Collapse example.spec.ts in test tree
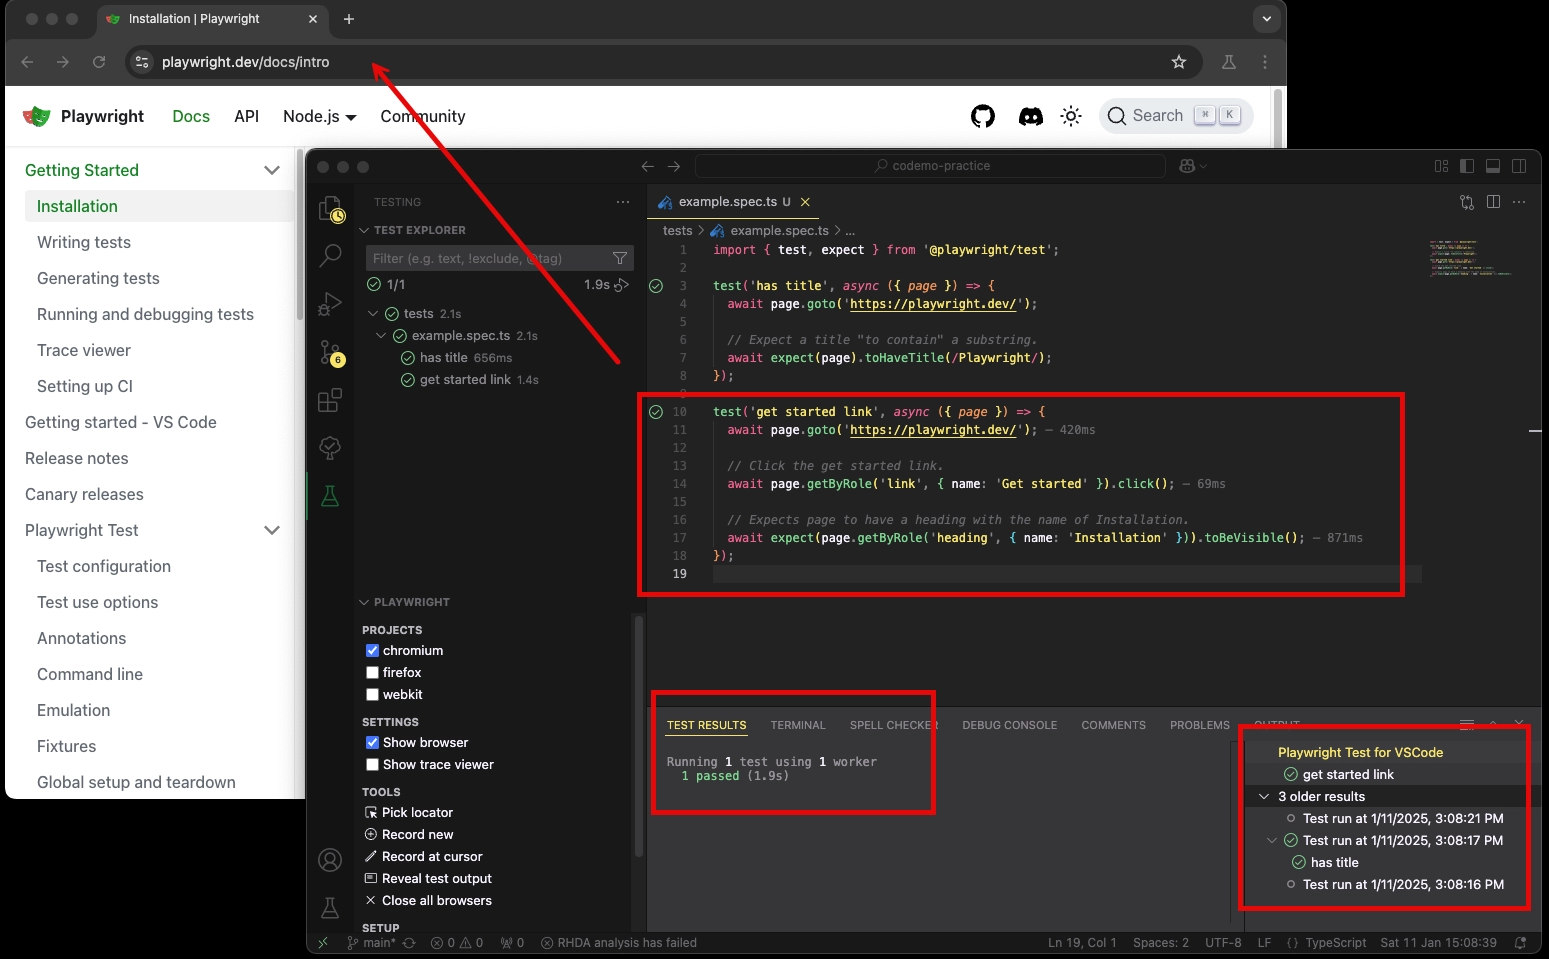Screen dimensions: 1549x959 click(x=381, y=336)
